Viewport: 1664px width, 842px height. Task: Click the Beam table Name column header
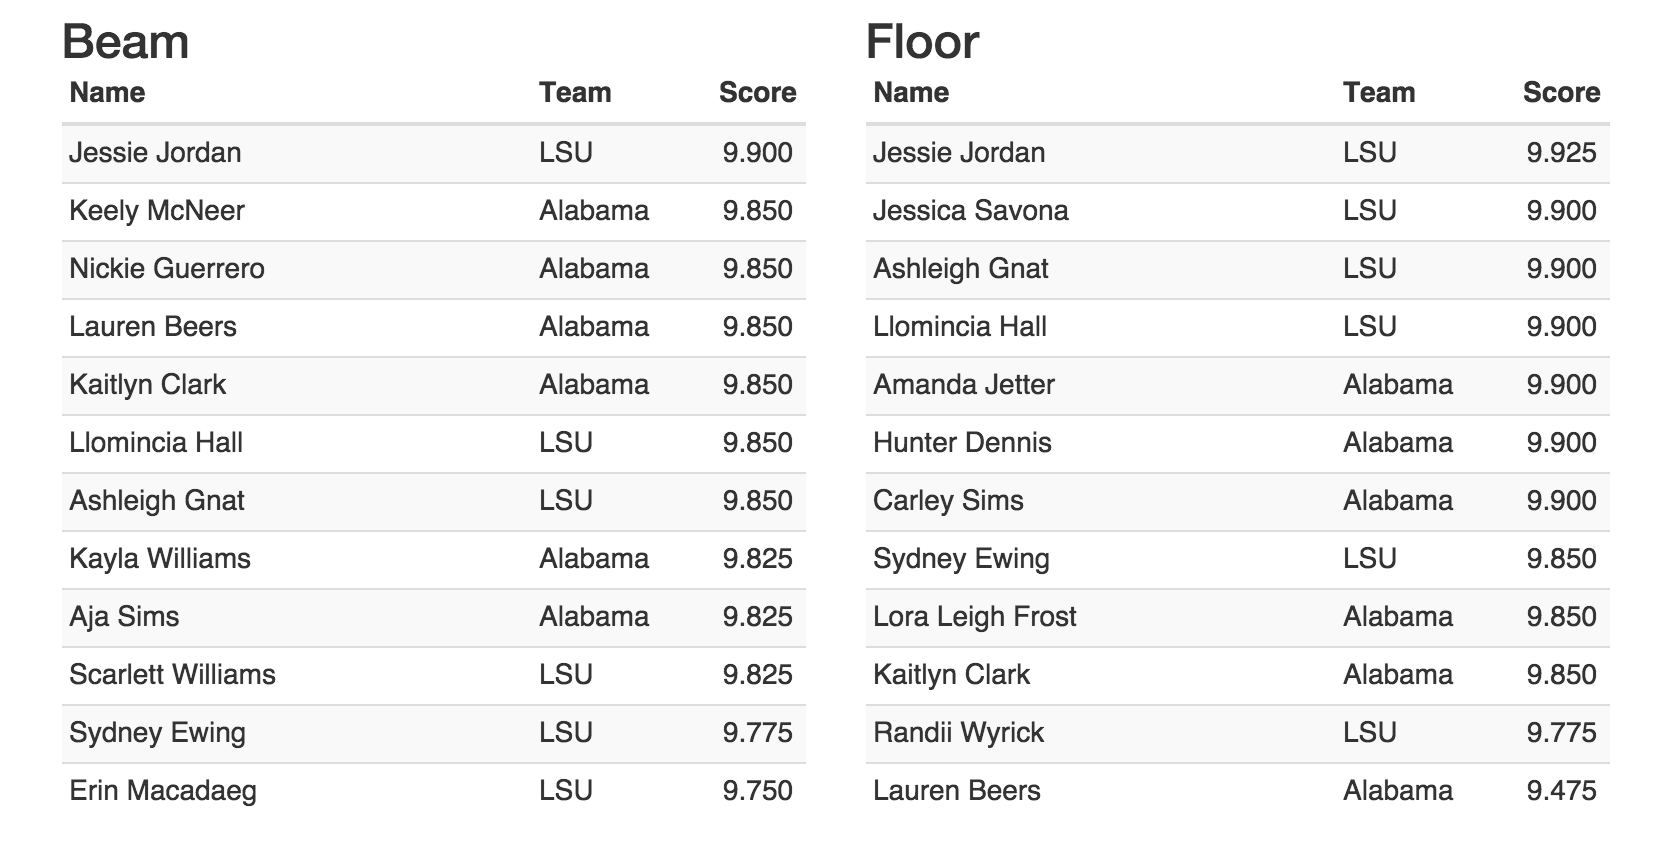[x=107, y=93]
